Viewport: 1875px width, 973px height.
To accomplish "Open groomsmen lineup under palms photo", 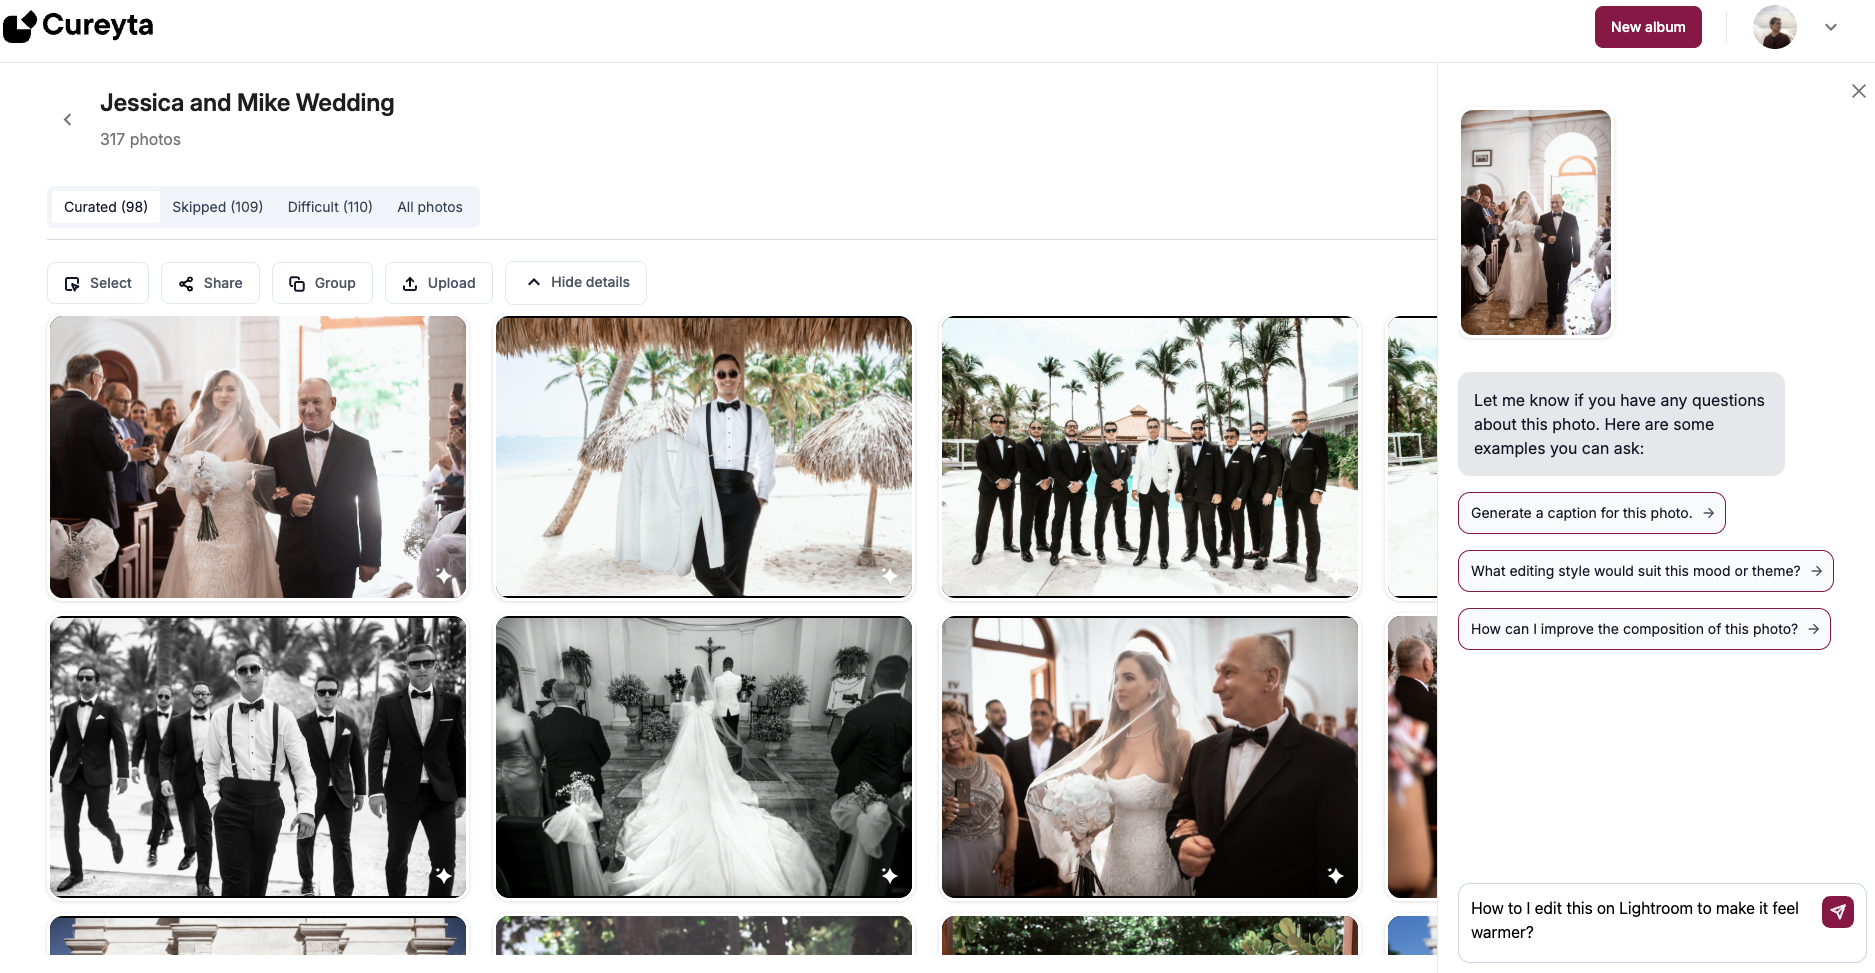I will click(1150, 457).
